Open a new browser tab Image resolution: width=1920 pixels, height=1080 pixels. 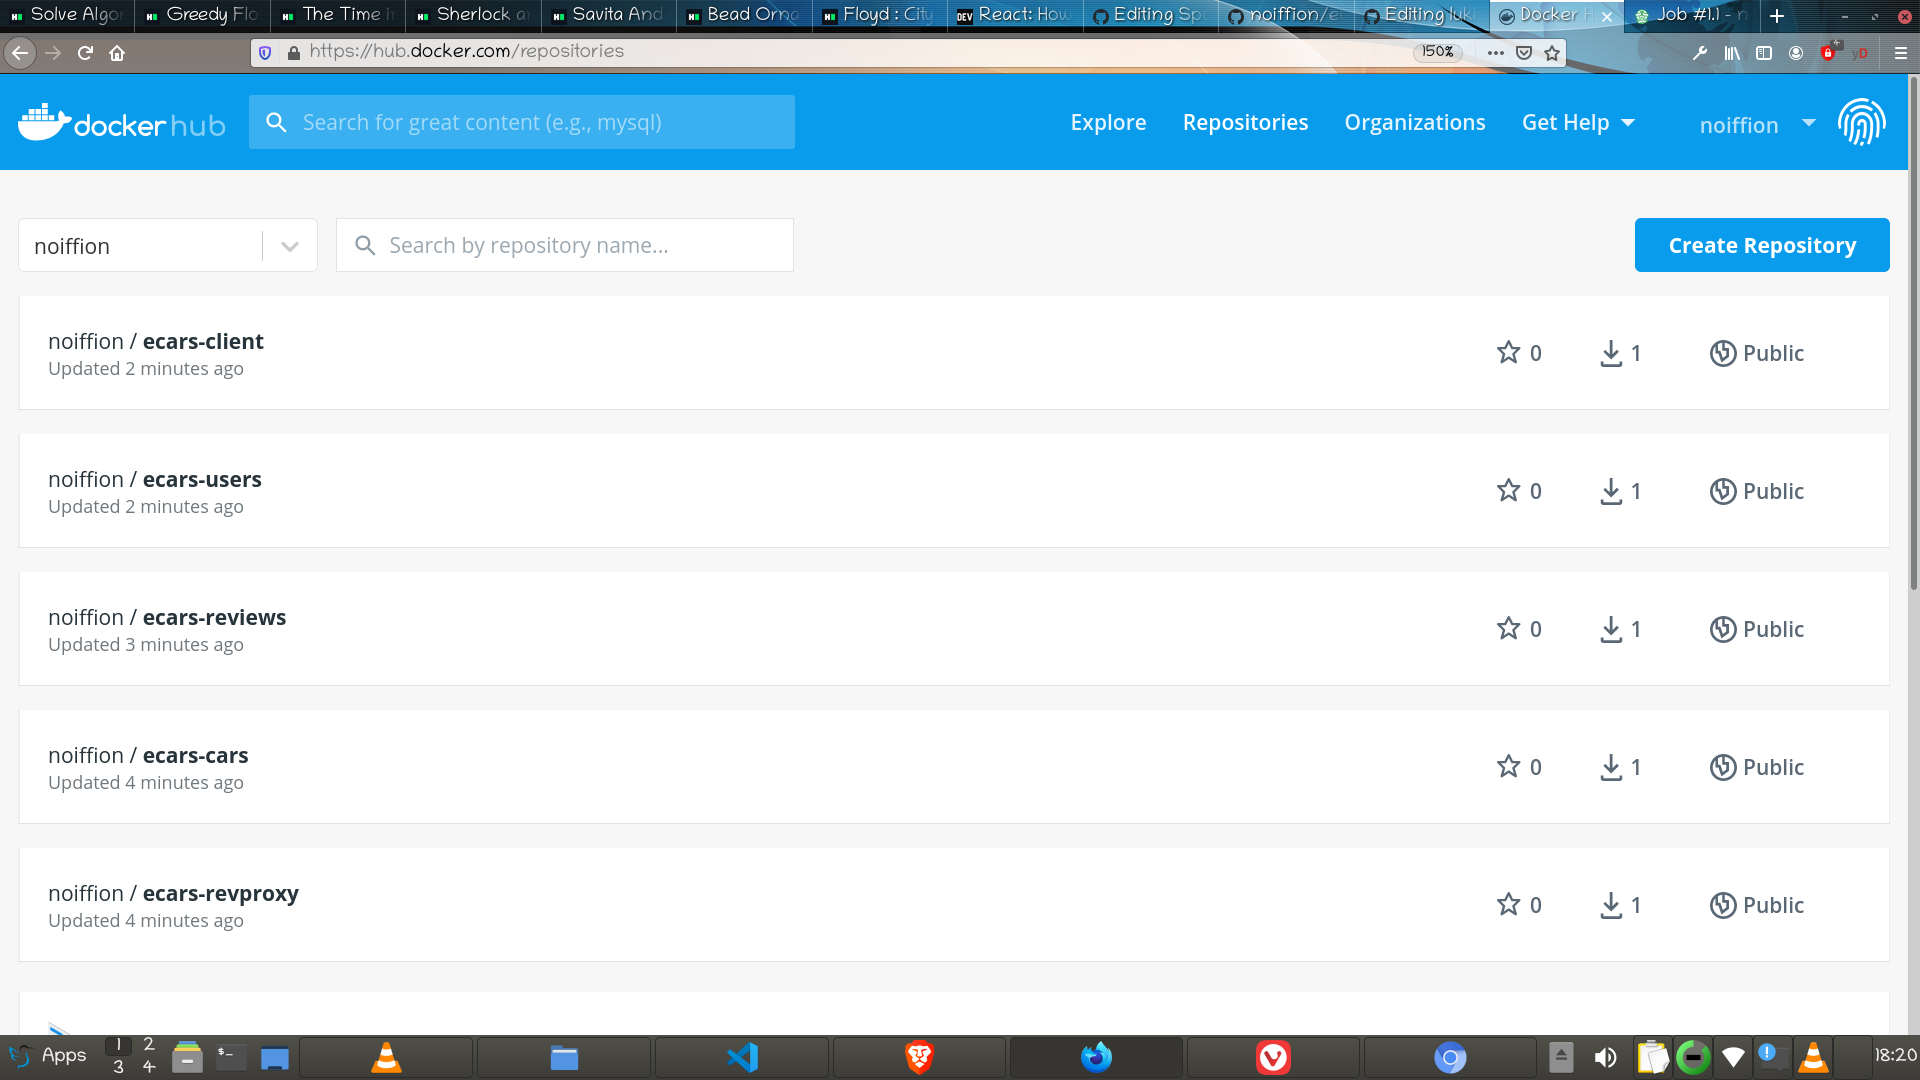point(1777,15)
